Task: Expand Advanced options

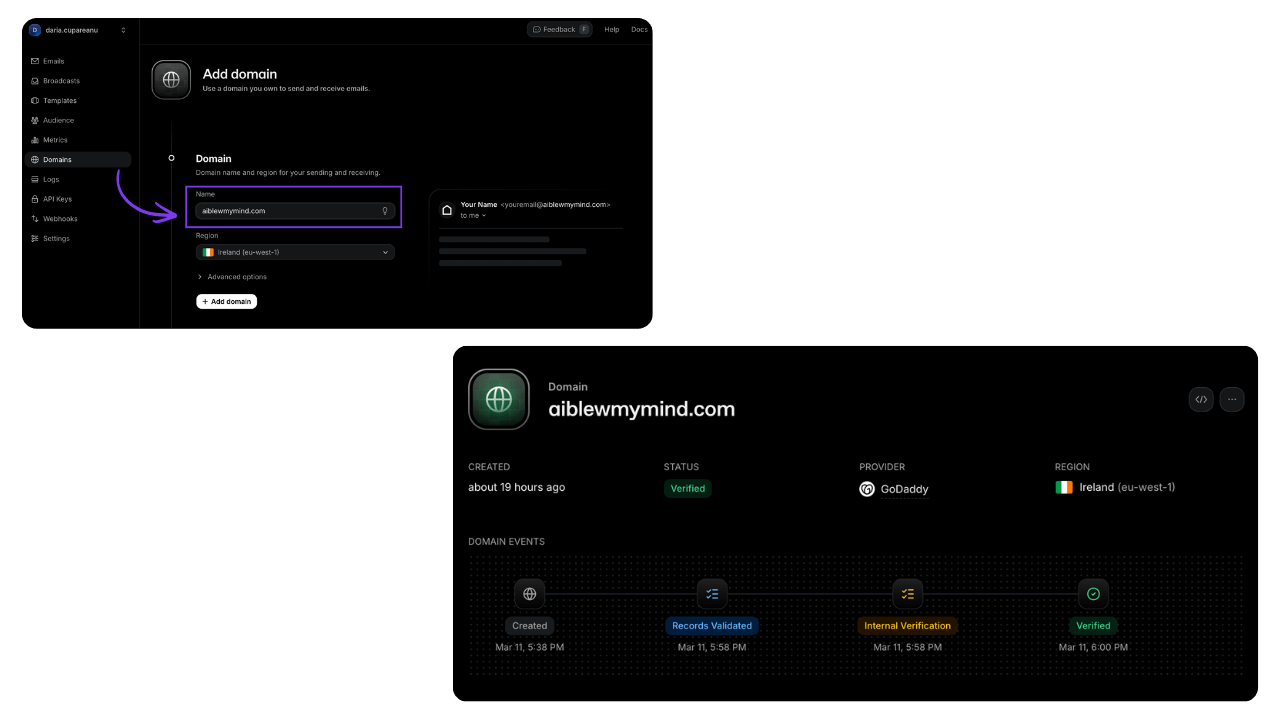Action: point(232,277)
